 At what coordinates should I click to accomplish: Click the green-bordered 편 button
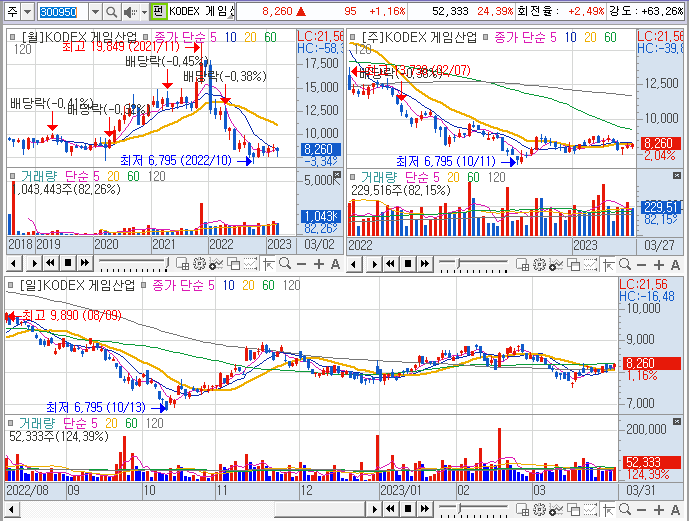(158, 11)
